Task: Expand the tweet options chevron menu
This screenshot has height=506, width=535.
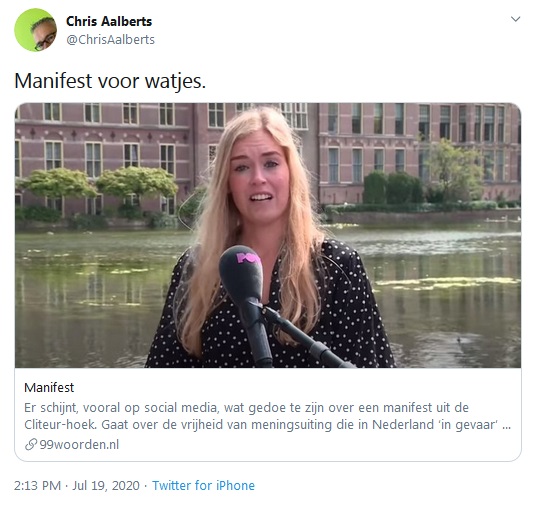Action: point(515,19)
